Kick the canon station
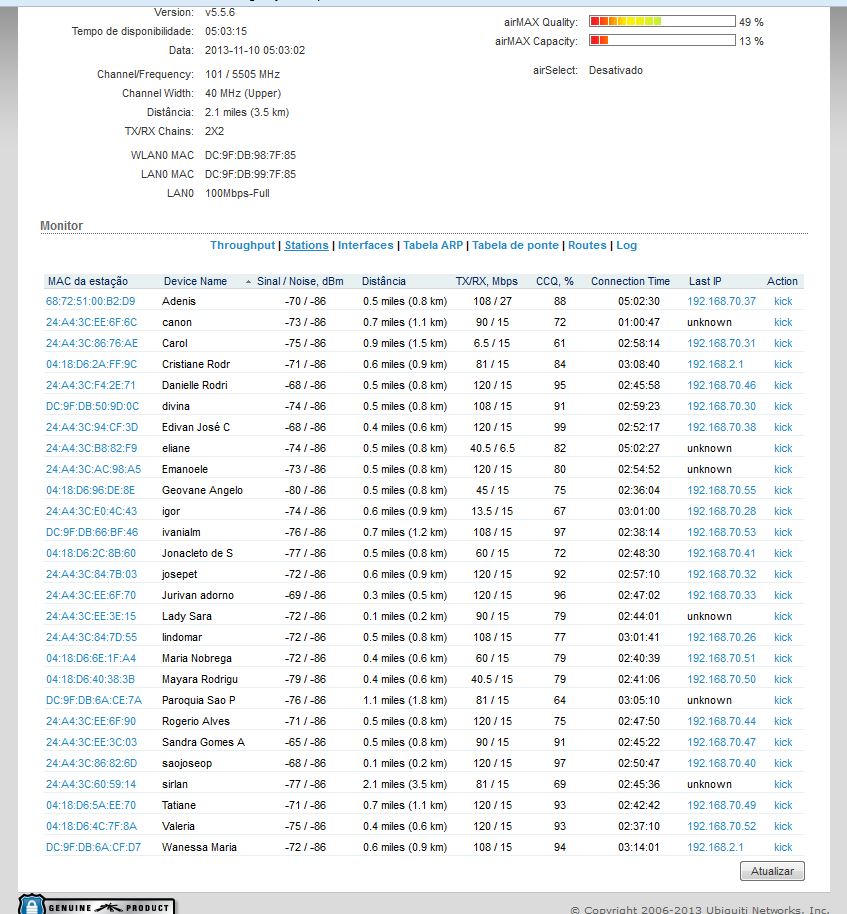Viewport: 847px width, 914px height. coord(783,322)
